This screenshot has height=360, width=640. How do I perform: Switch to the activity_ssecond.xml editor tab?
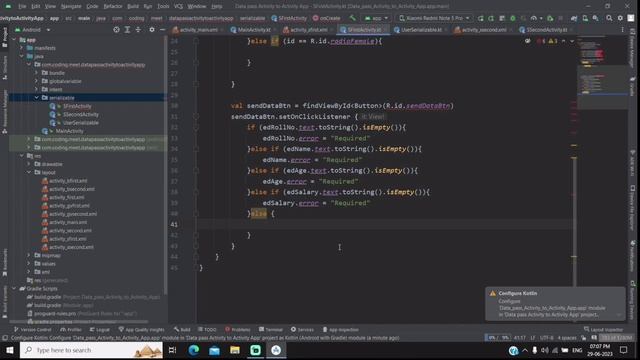483,30
